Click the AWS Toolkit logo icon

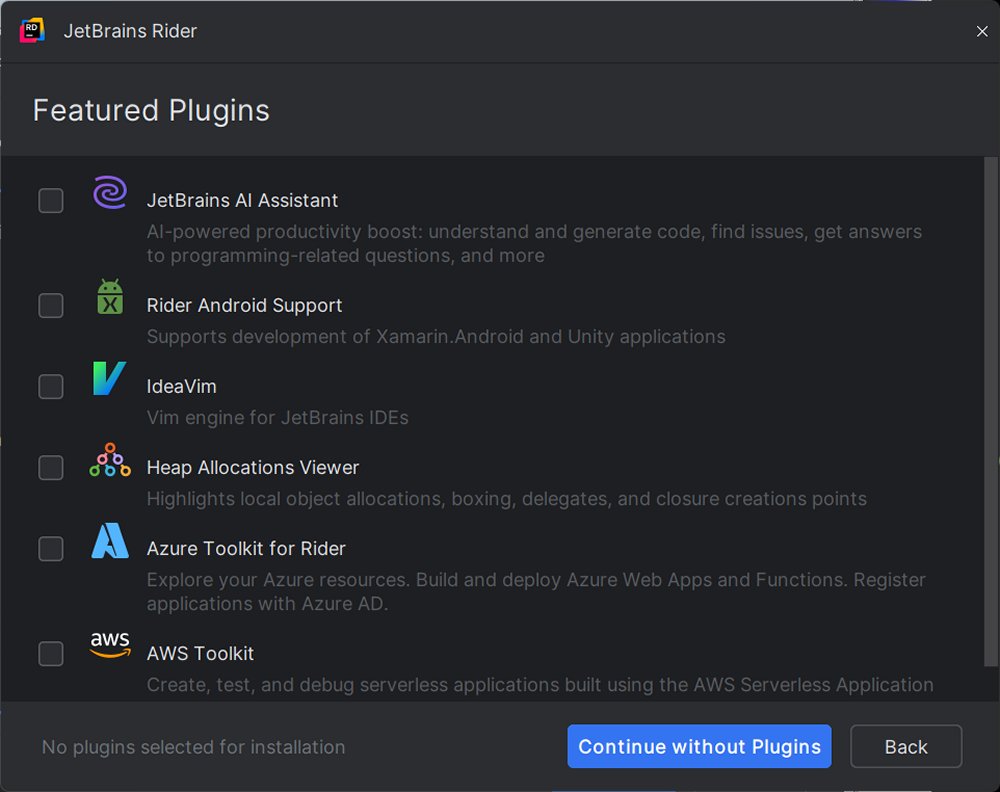pyautogui.click(x=110, y=645)
